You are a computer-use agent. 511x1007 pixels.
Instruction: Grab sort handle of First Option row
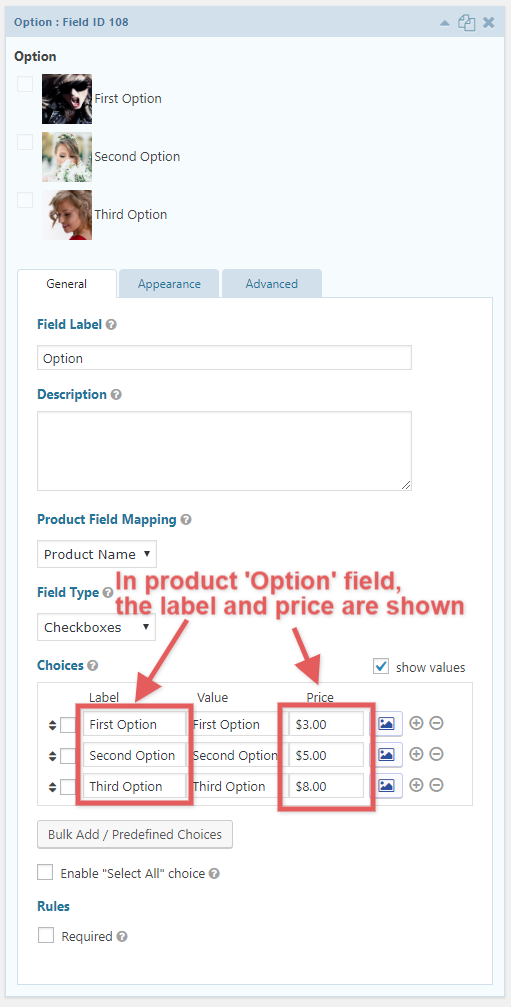tap(53, 726)
